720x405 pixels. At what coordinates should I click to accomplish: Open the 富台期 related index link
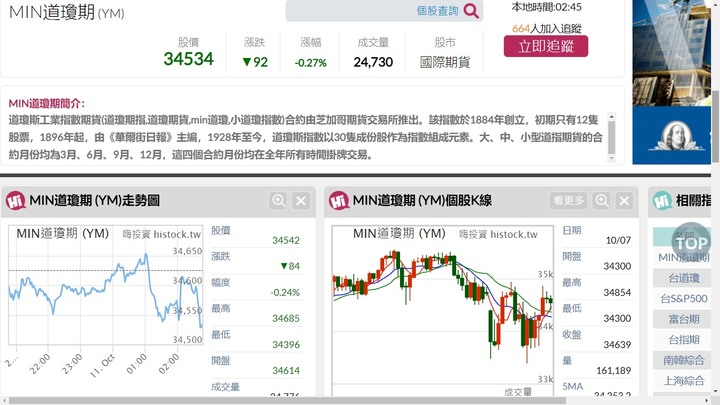[x=684, y=319]
